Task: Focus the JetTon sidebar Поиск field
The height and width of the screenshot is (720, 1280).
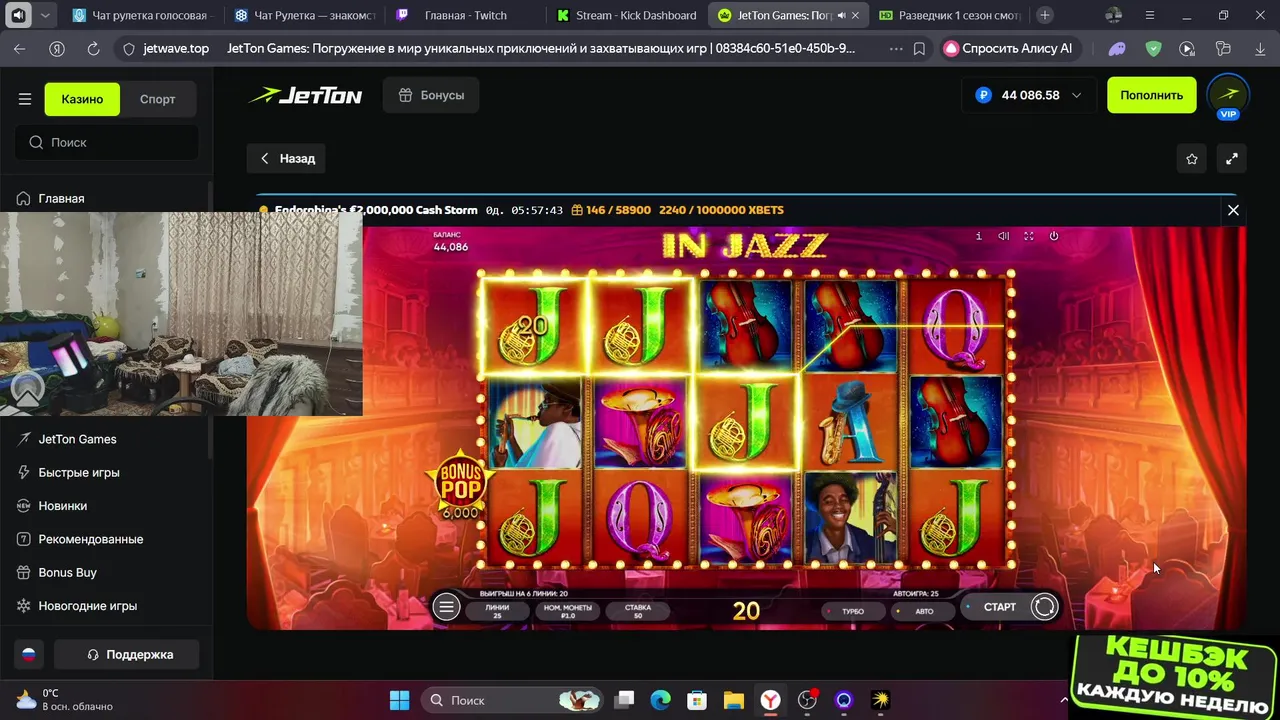Action: click(x=106, y=142)
